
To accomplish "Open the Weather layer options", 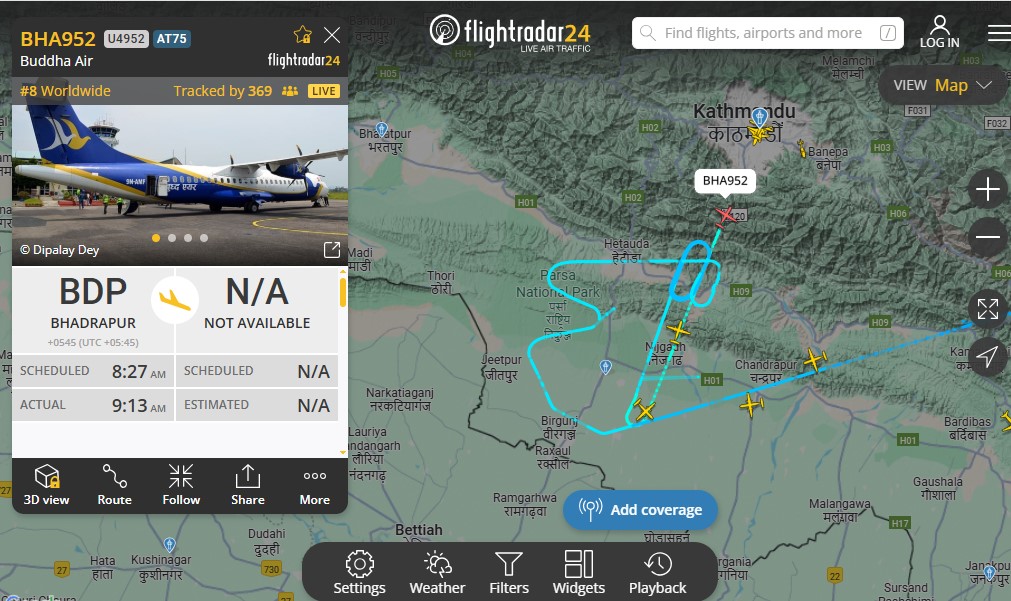I will pyautogui.click(x=437, y=572).
